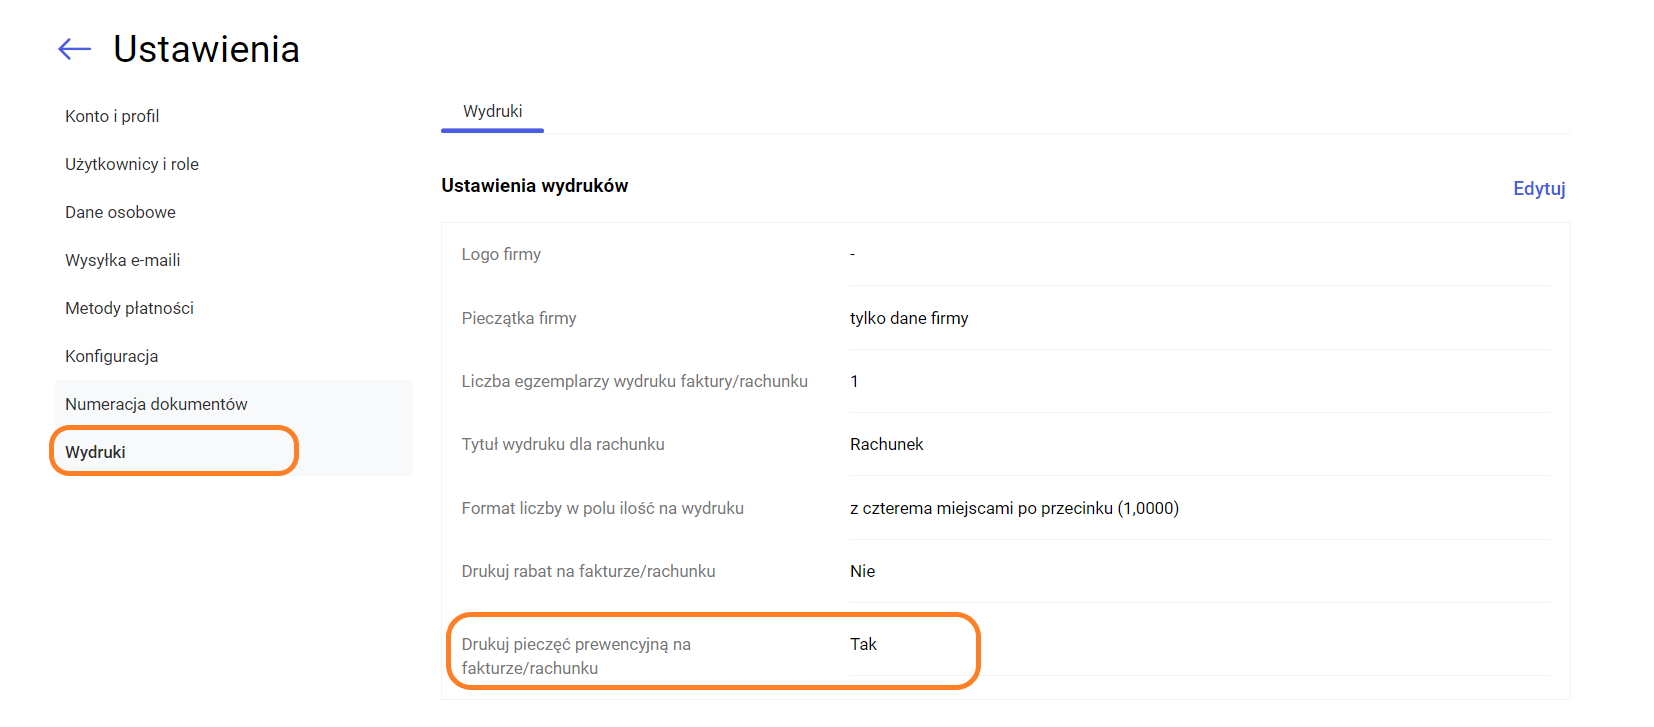Screen dimensions: 1654x727
Task: Open the Konfiguracja menu item
Action: point(111,356)
